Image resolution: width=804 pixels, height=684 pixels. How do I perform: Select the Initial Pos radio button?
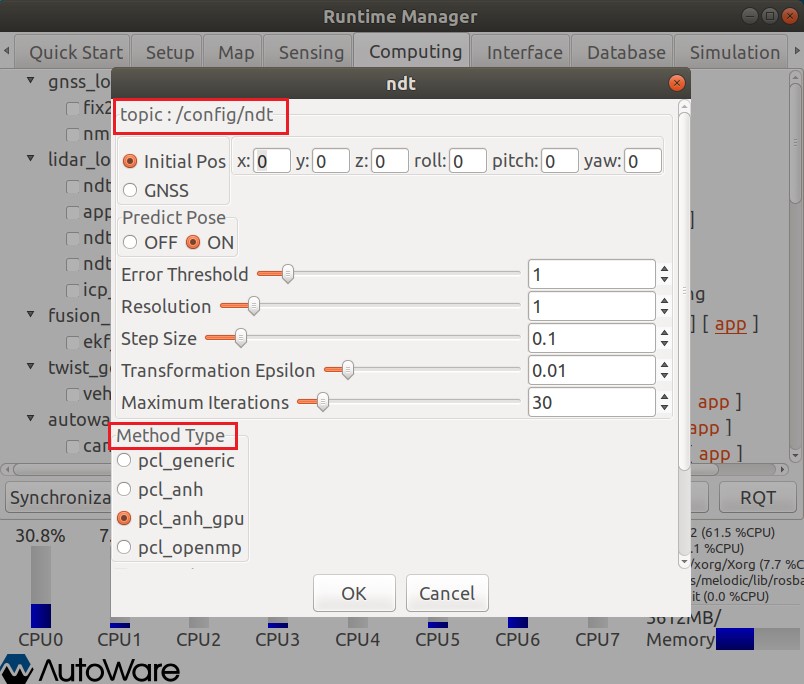(x=130, y=162)
